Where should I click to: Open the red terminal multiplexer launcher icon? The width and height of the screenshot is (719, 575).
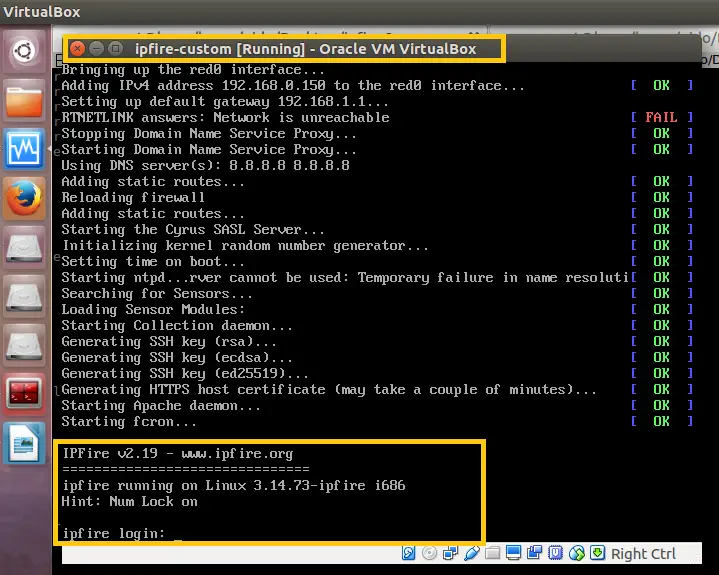point(24,394)
